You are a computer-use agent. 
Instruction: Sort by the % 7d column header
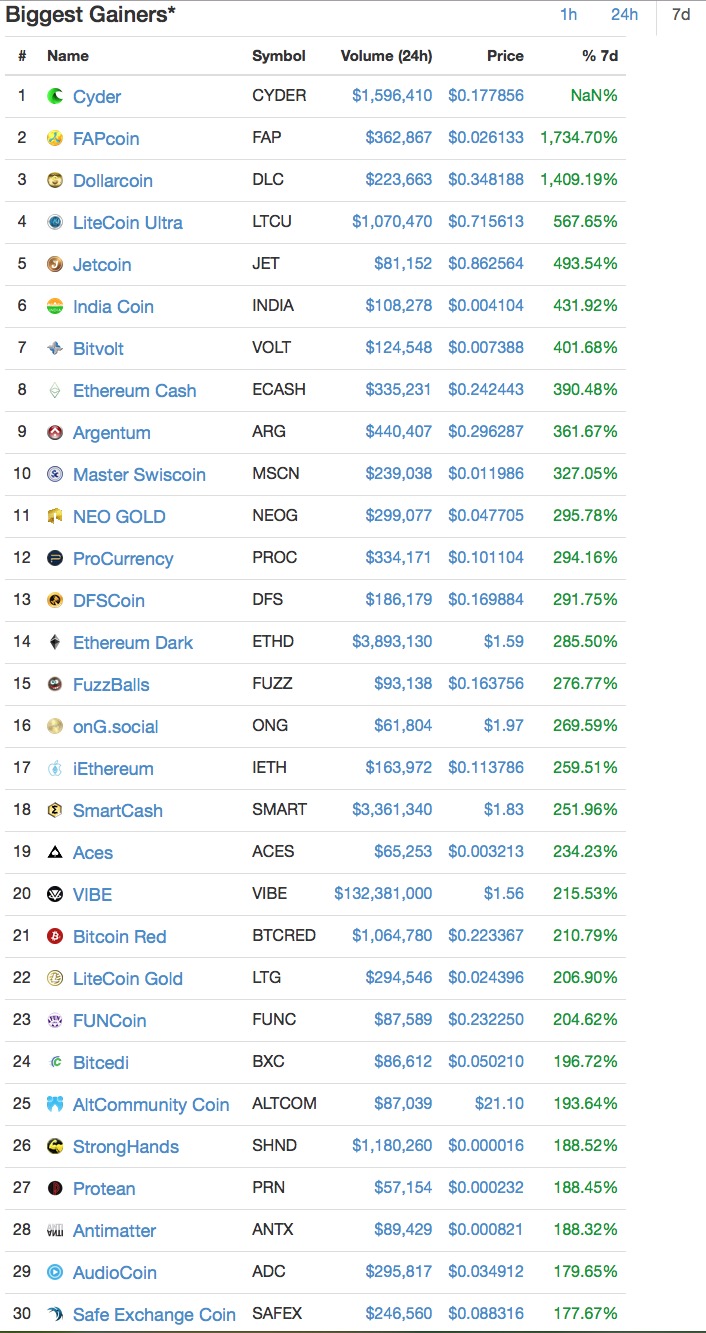600,56
